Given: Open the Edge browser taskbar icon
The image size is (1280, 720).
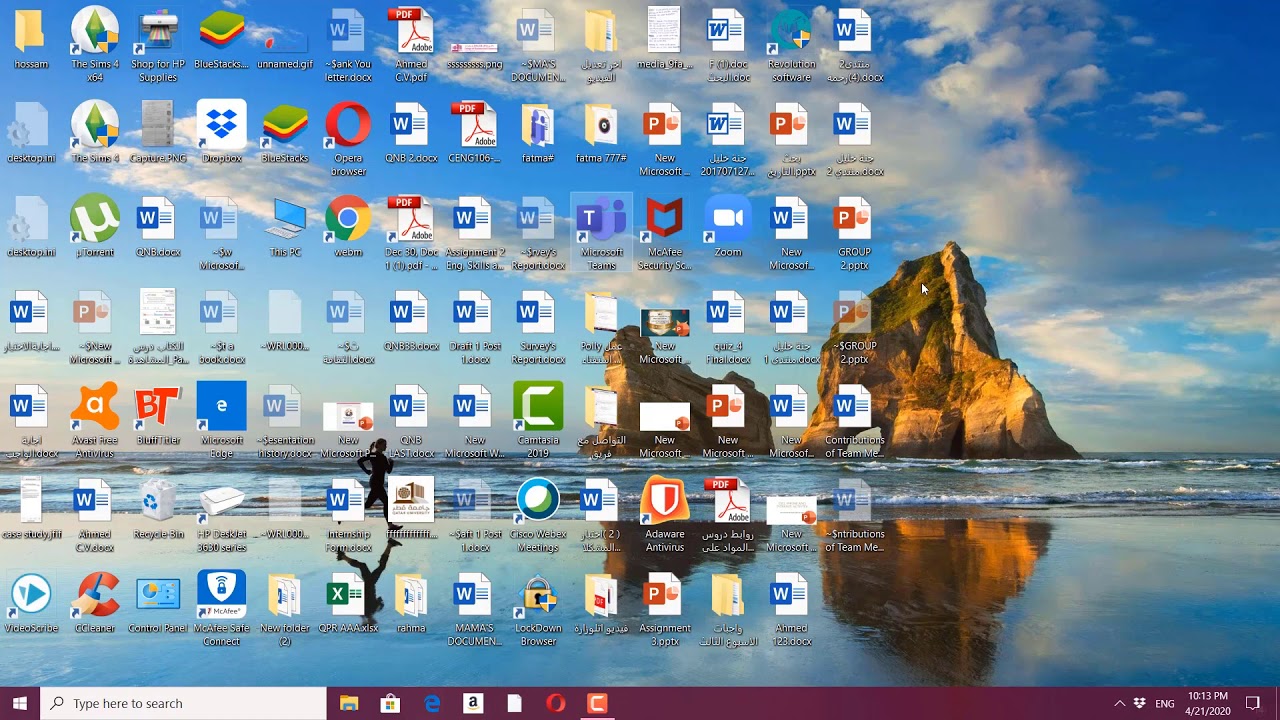Looking at the screenshot, I should point(432,703).
